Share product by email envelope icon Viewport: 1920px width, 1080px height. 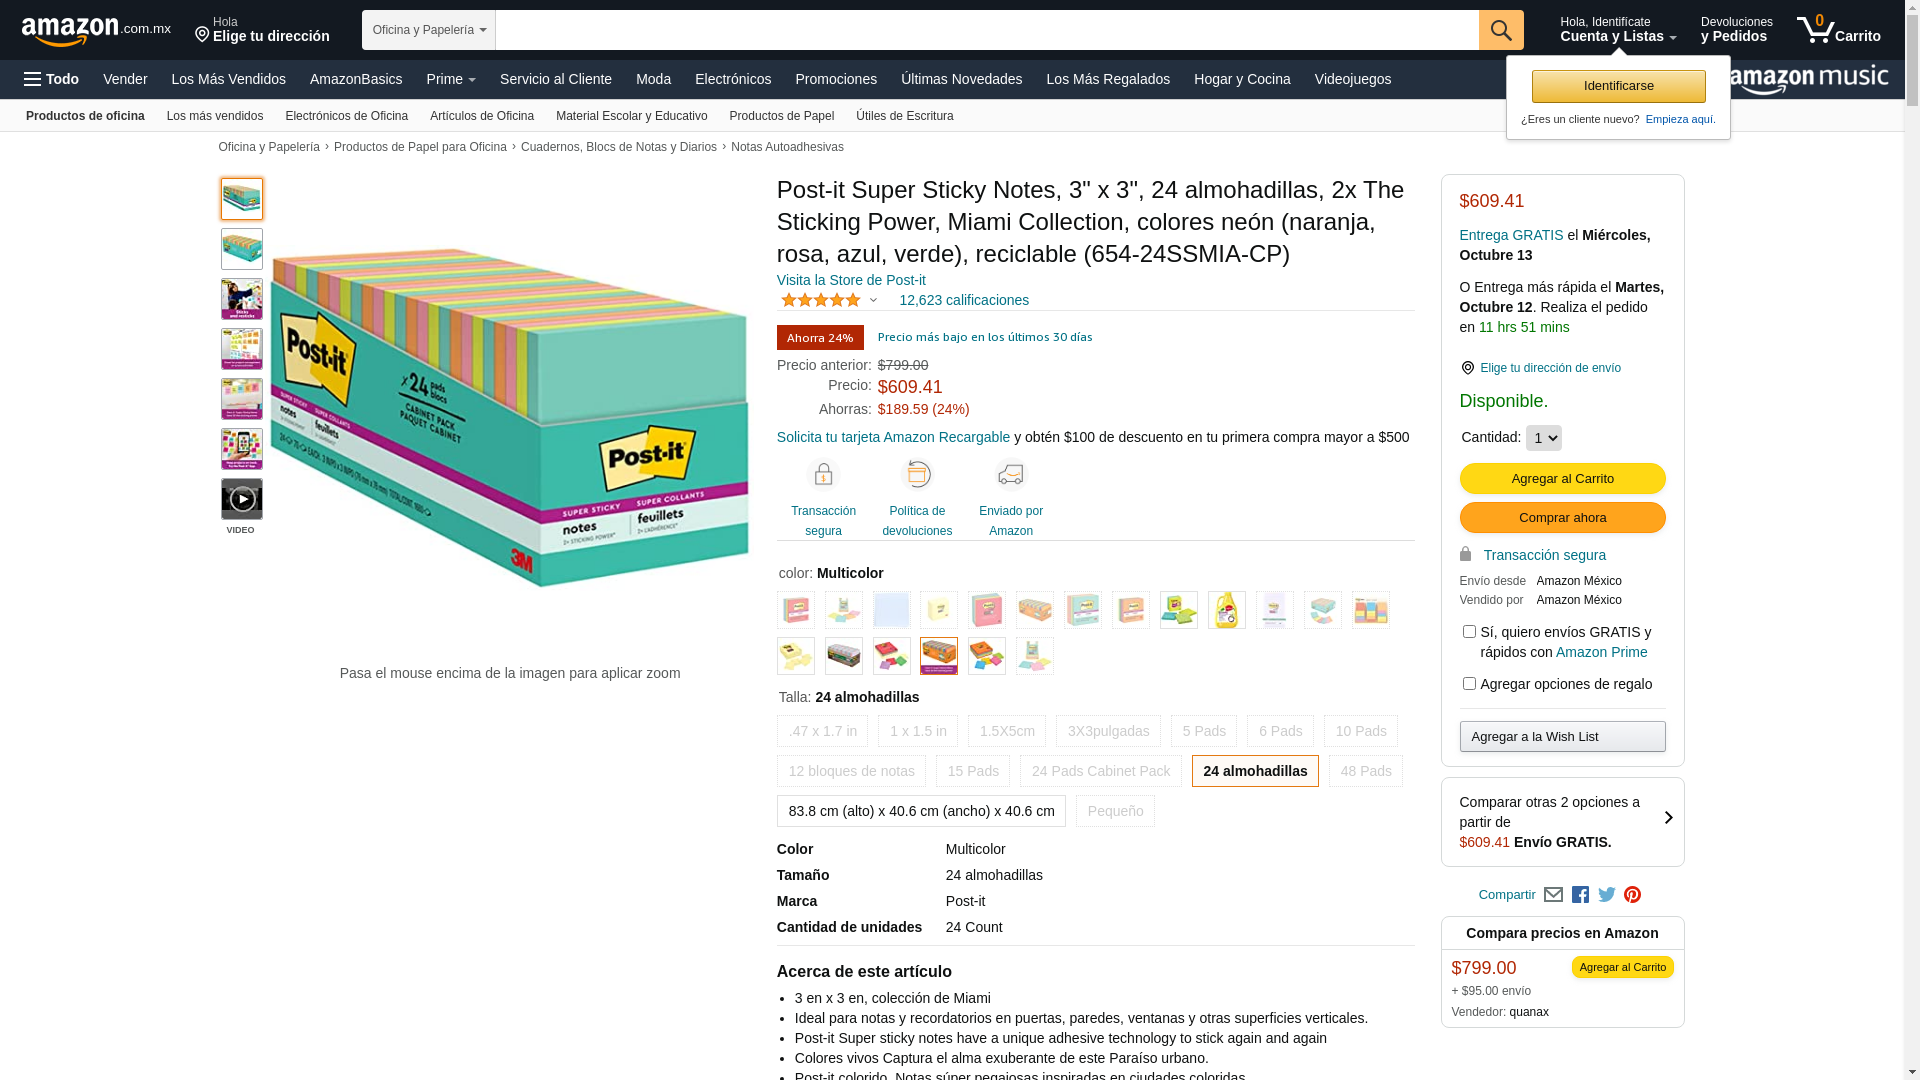pos(1553,895)
